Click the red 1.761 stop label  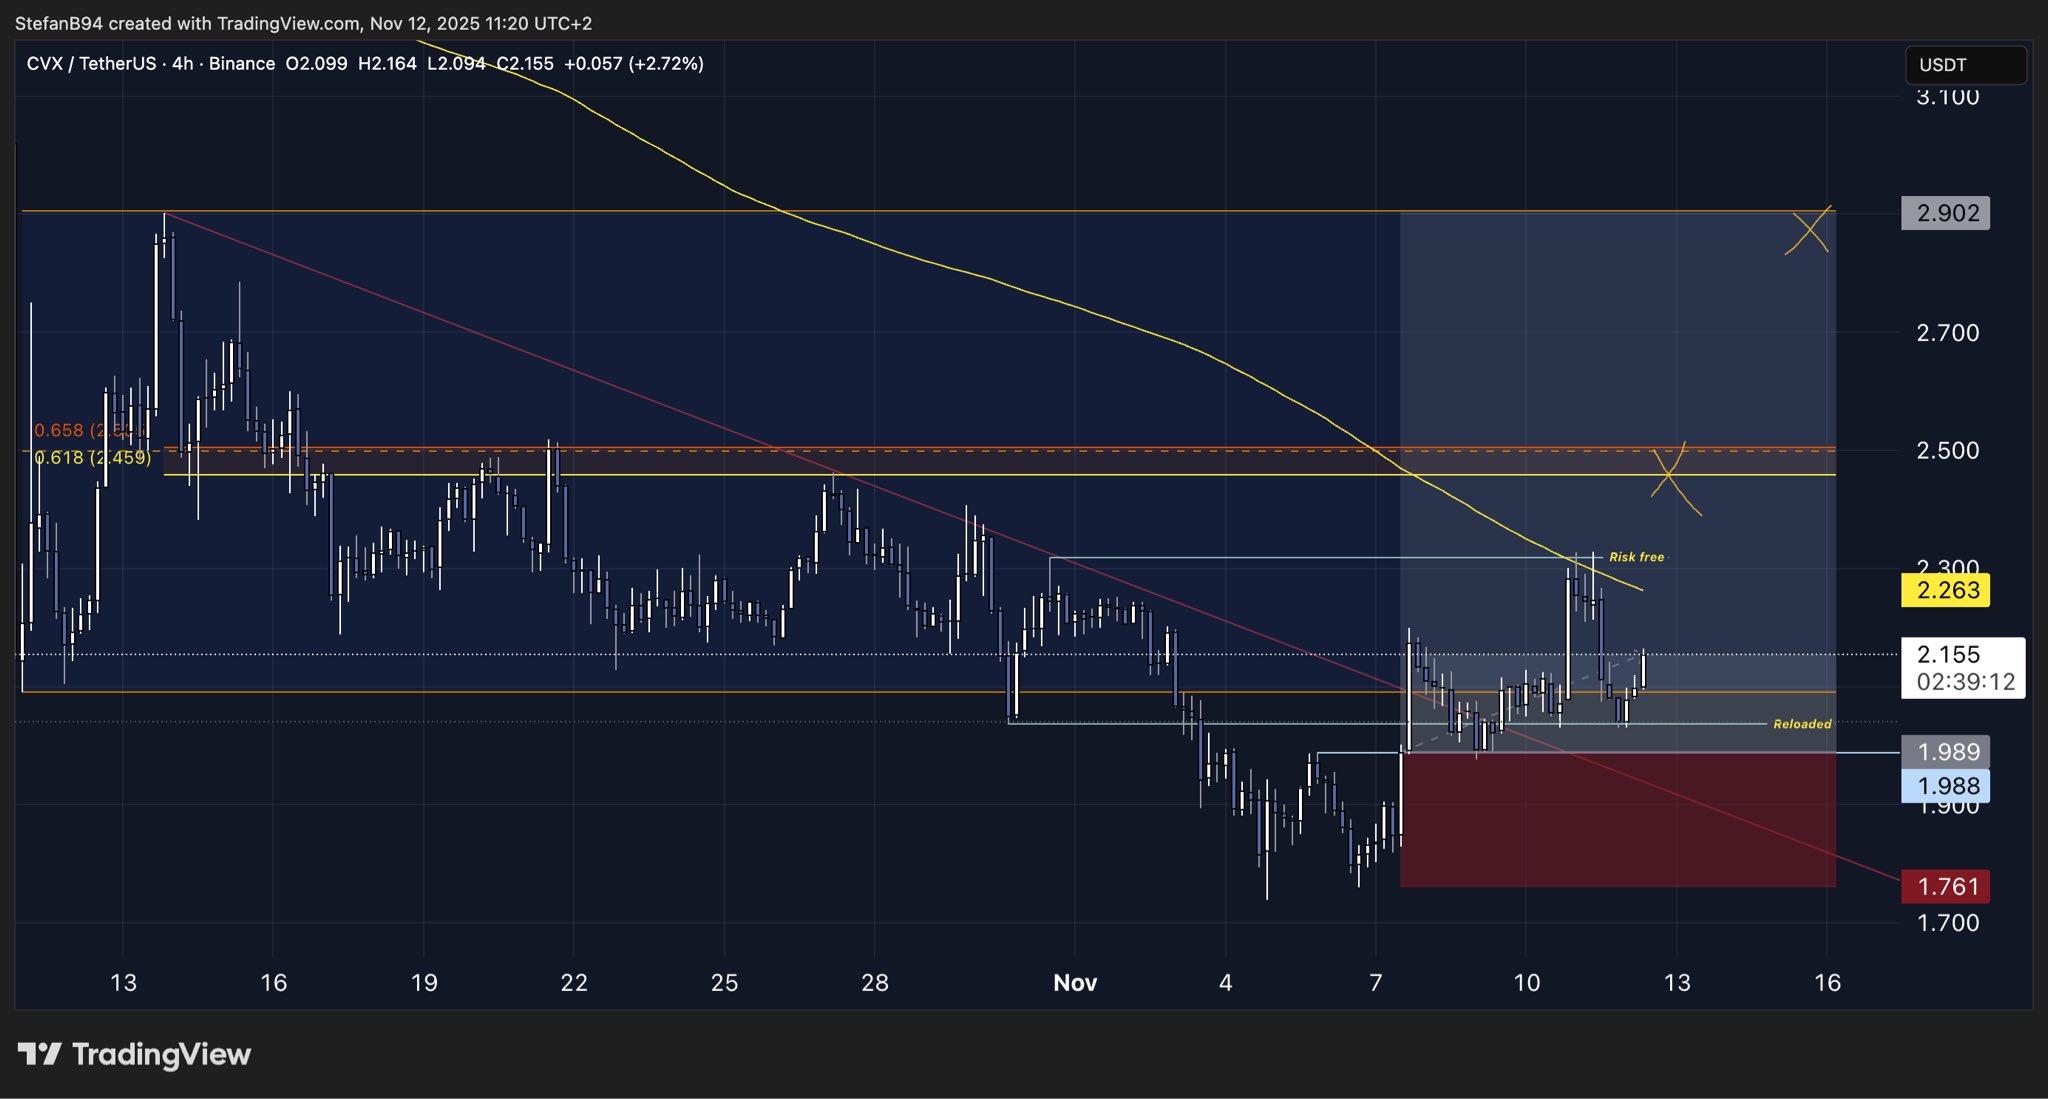[x=1945, y=886]
